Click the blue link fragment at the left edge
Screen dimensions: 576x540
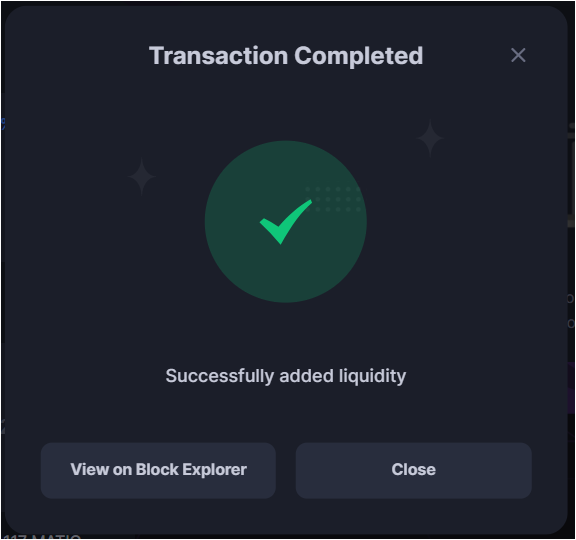click(3, 124)
